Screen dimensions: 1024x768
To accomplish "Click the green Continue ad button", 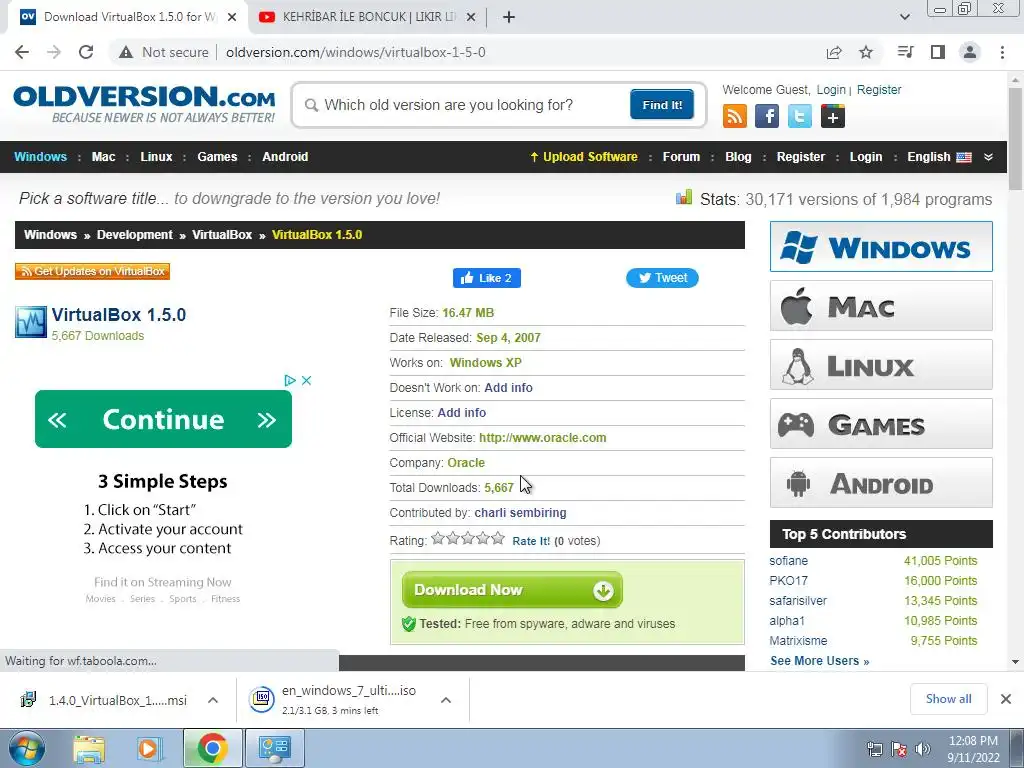I will coord(163,419).
